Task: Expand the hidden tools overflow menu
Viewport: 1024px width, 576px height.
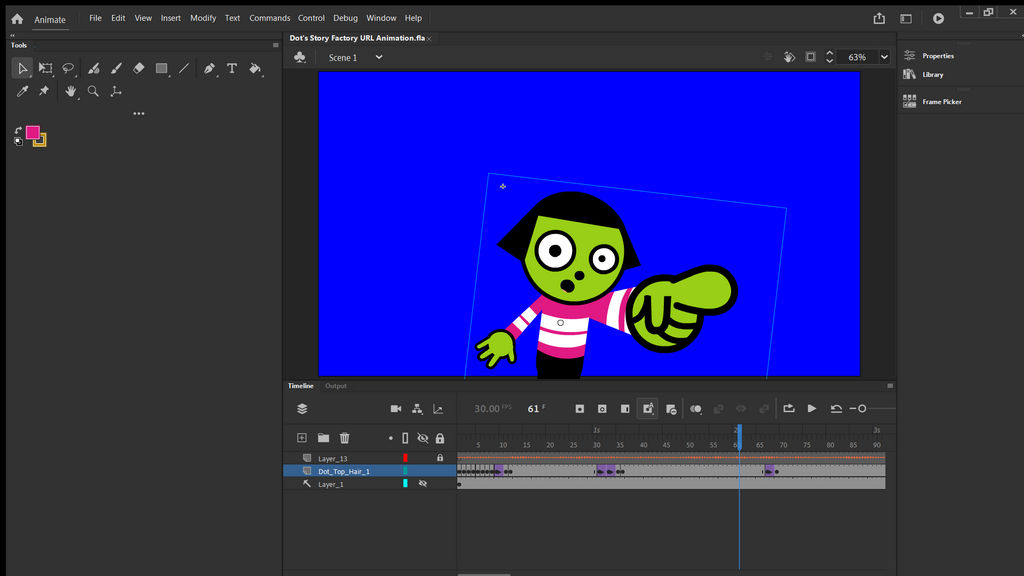Action: click(138, 113)
